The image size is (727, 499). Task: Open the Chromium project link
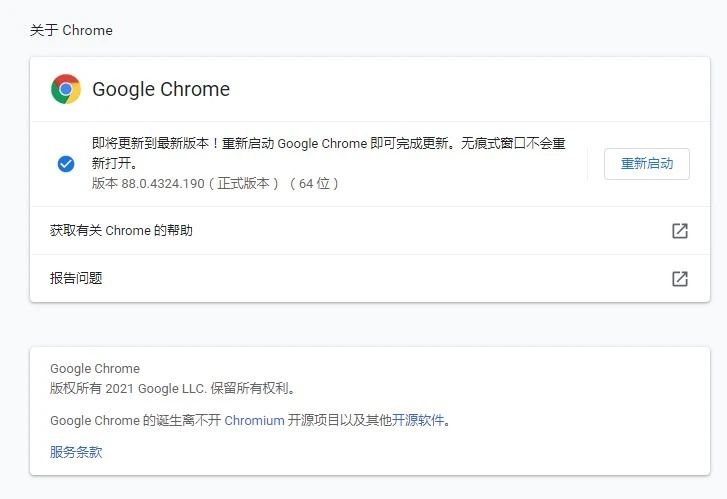click(255, 421)
